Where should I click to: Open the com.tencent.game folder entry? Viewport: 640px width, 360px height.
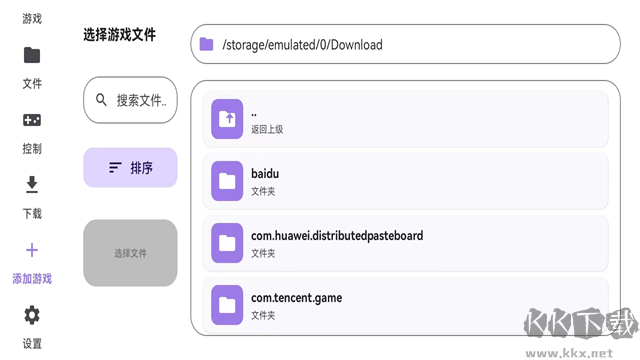pos(405,305)
